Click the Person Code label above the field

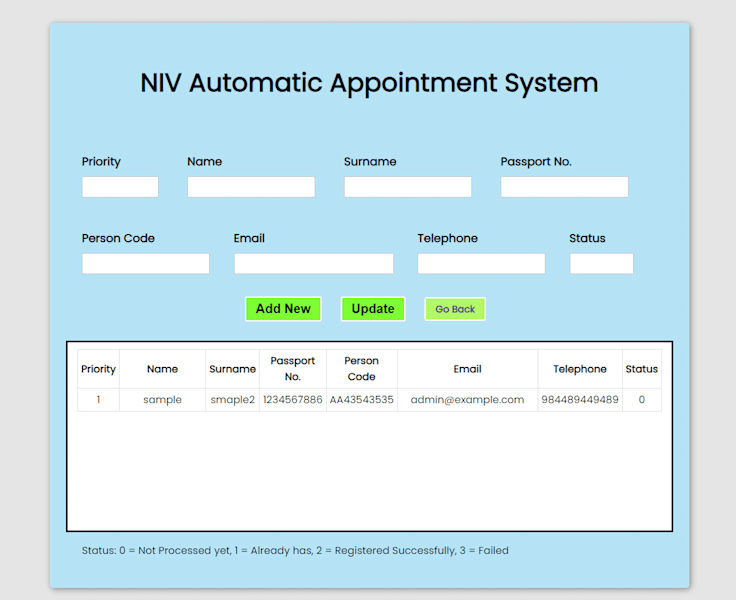point(118,238)
